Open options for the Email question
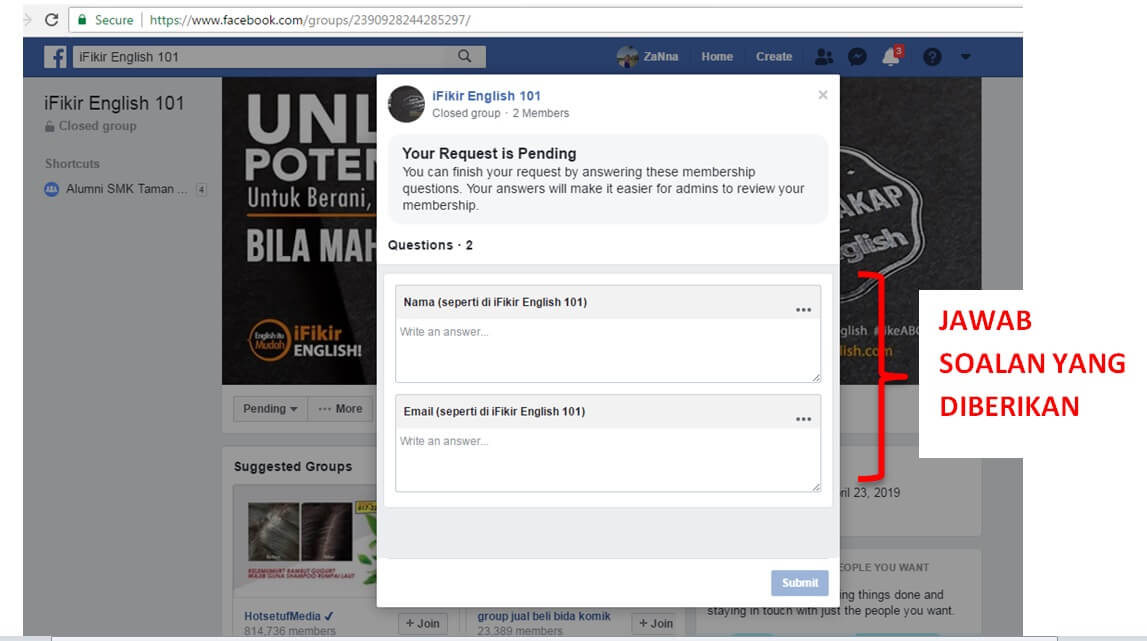Viewport: 1147px width, 641px height. tap(803, 419)
